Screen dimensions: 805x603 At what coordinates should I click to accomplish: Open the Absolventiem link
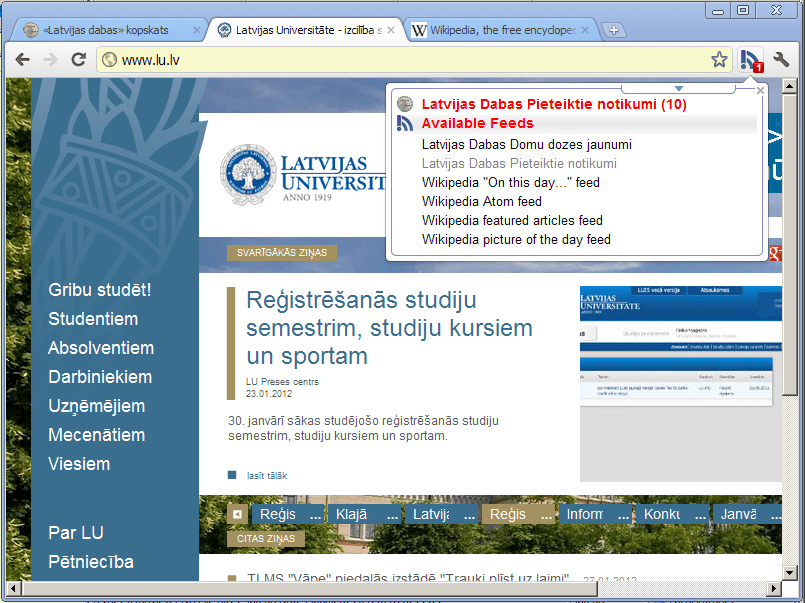point(101,347)
